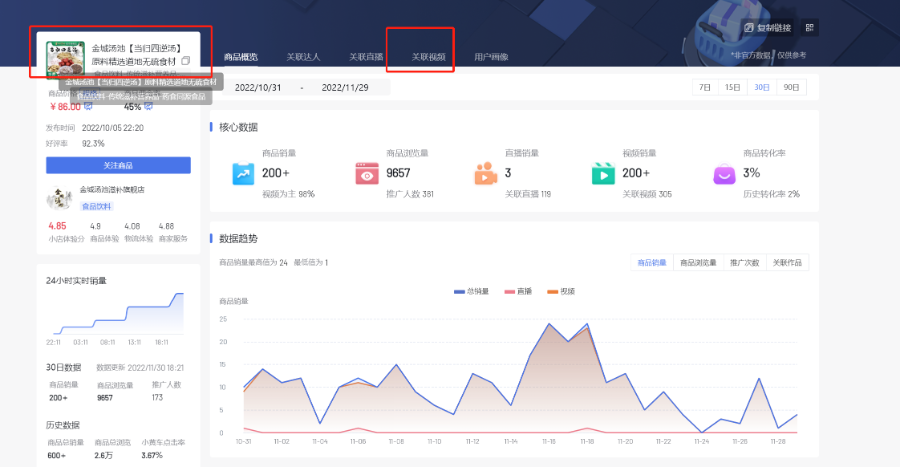Switch to the 关联达人 tab
This screenshot has width=900, height=467.
point(303,57)
